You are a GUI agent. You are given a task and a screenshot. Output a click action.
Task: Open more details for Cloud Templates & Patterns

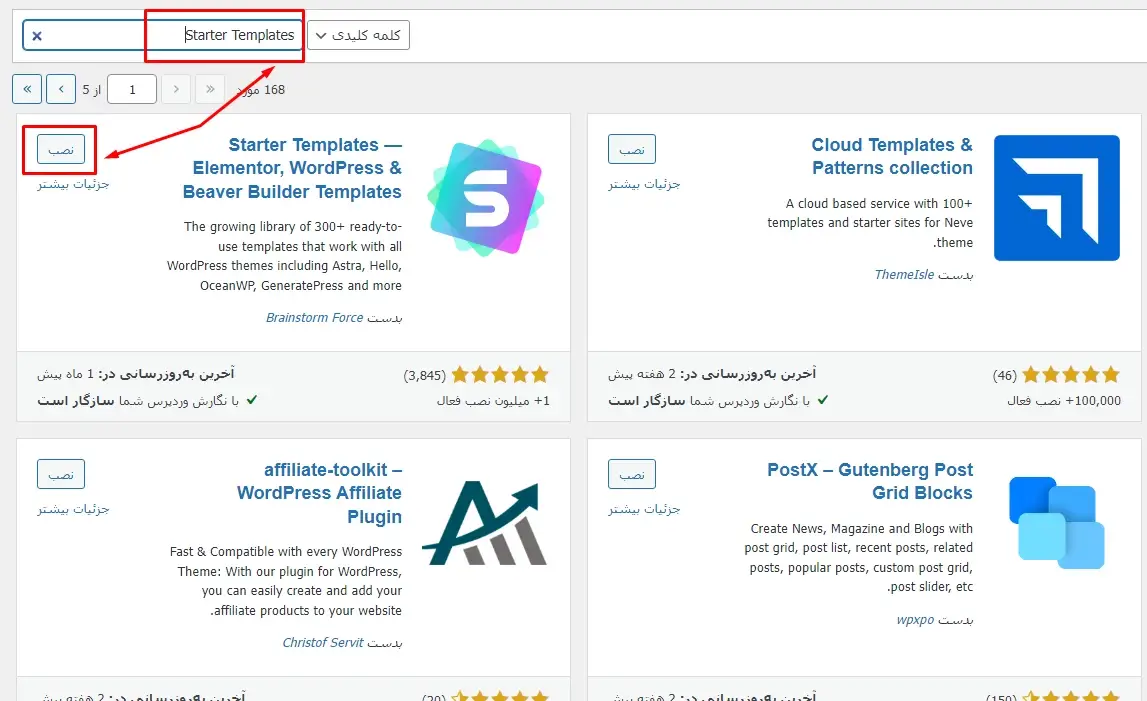point(644,184)
